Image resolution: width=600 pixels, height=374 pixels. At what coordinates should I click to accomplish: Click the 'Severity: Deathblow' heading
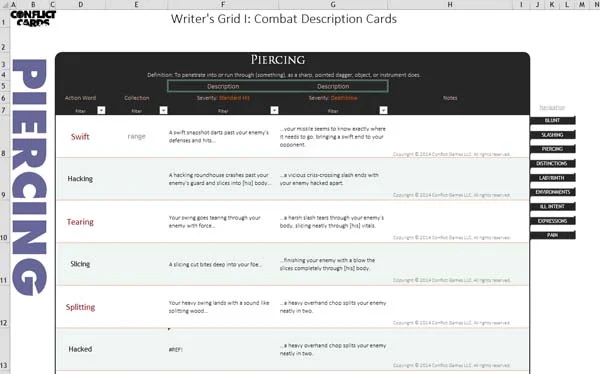point(333,98)
